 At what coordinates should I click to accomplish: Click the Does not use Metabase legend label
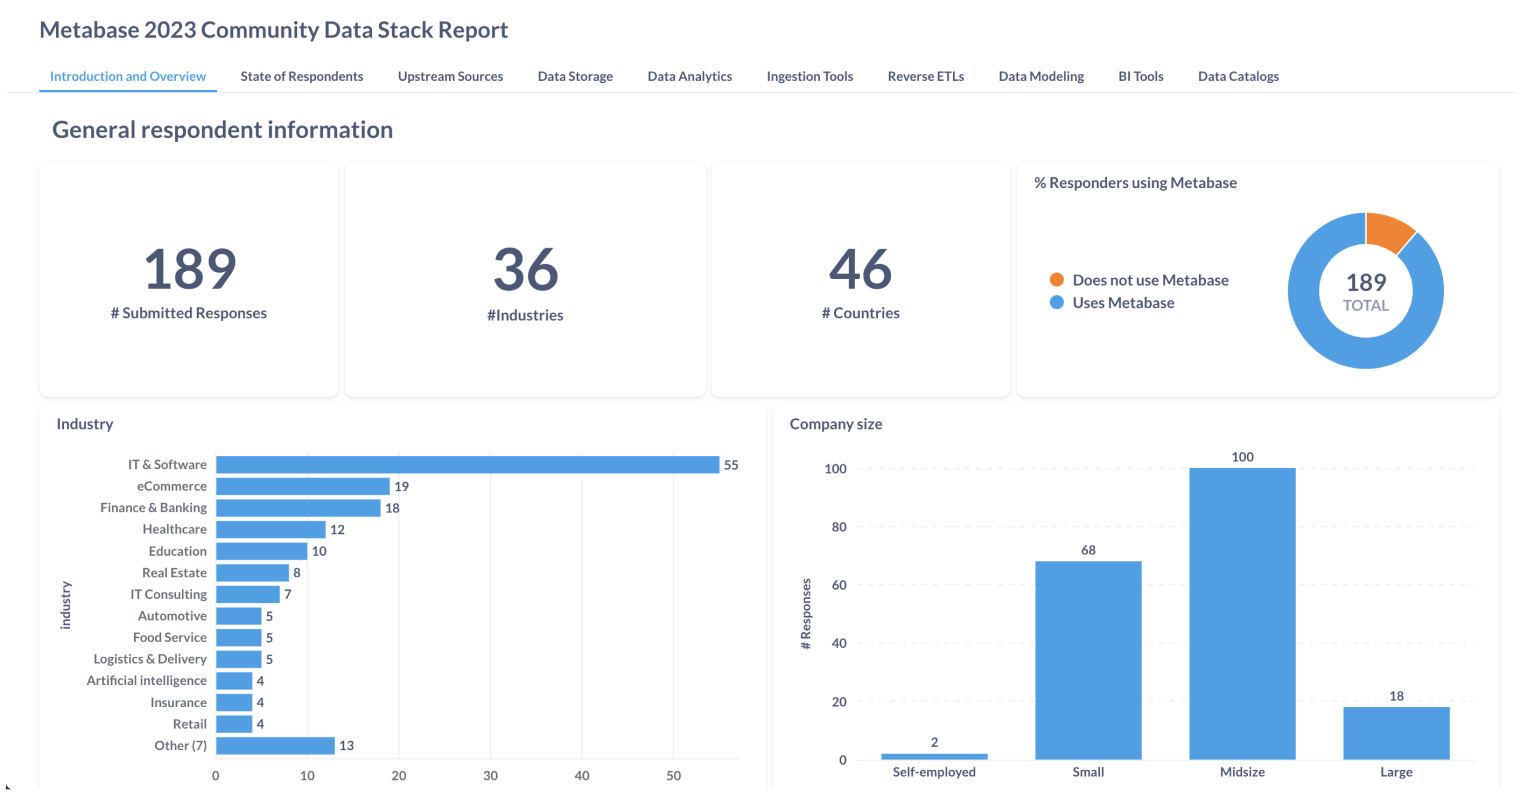click(x=1150, y=280)
